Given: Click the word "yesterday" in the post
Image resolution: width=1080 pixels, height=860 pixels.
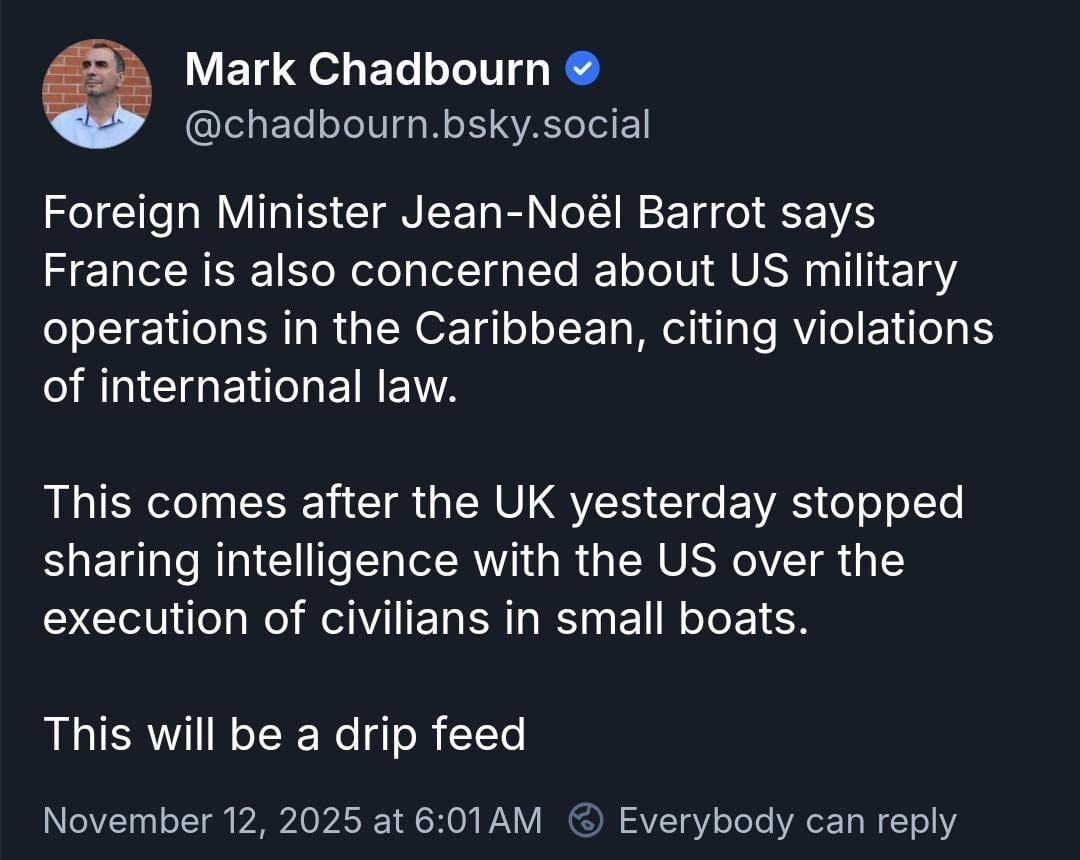Looking at the screenshot, I should [x=673, y=503].
